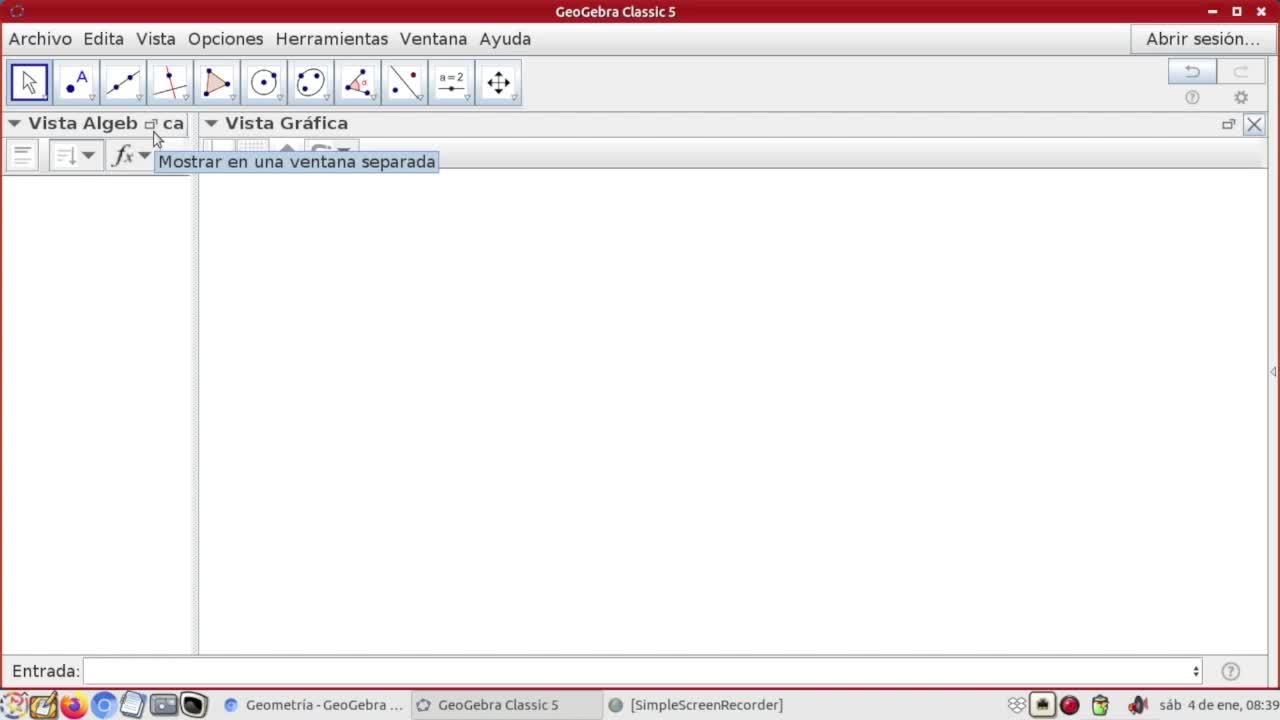Open polygon tool options dropdown arrow
The height and width of the screenshot is (720, 1280).
(x=233, y=98)
